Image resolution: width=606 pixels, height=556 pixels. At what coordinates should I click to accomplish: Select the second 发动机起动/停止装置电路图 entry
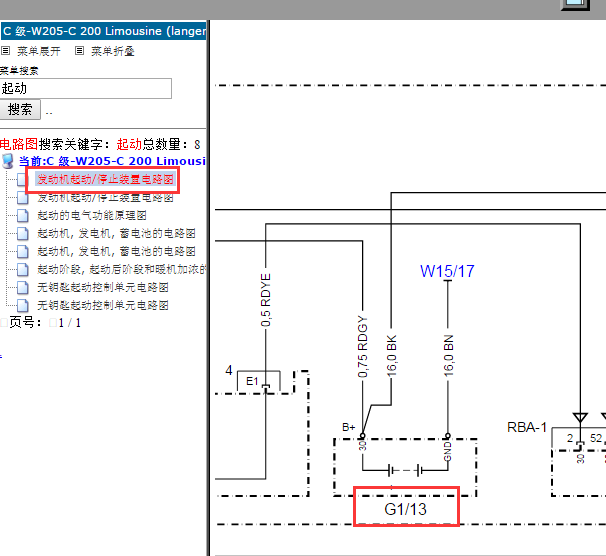tap(105, 197)
